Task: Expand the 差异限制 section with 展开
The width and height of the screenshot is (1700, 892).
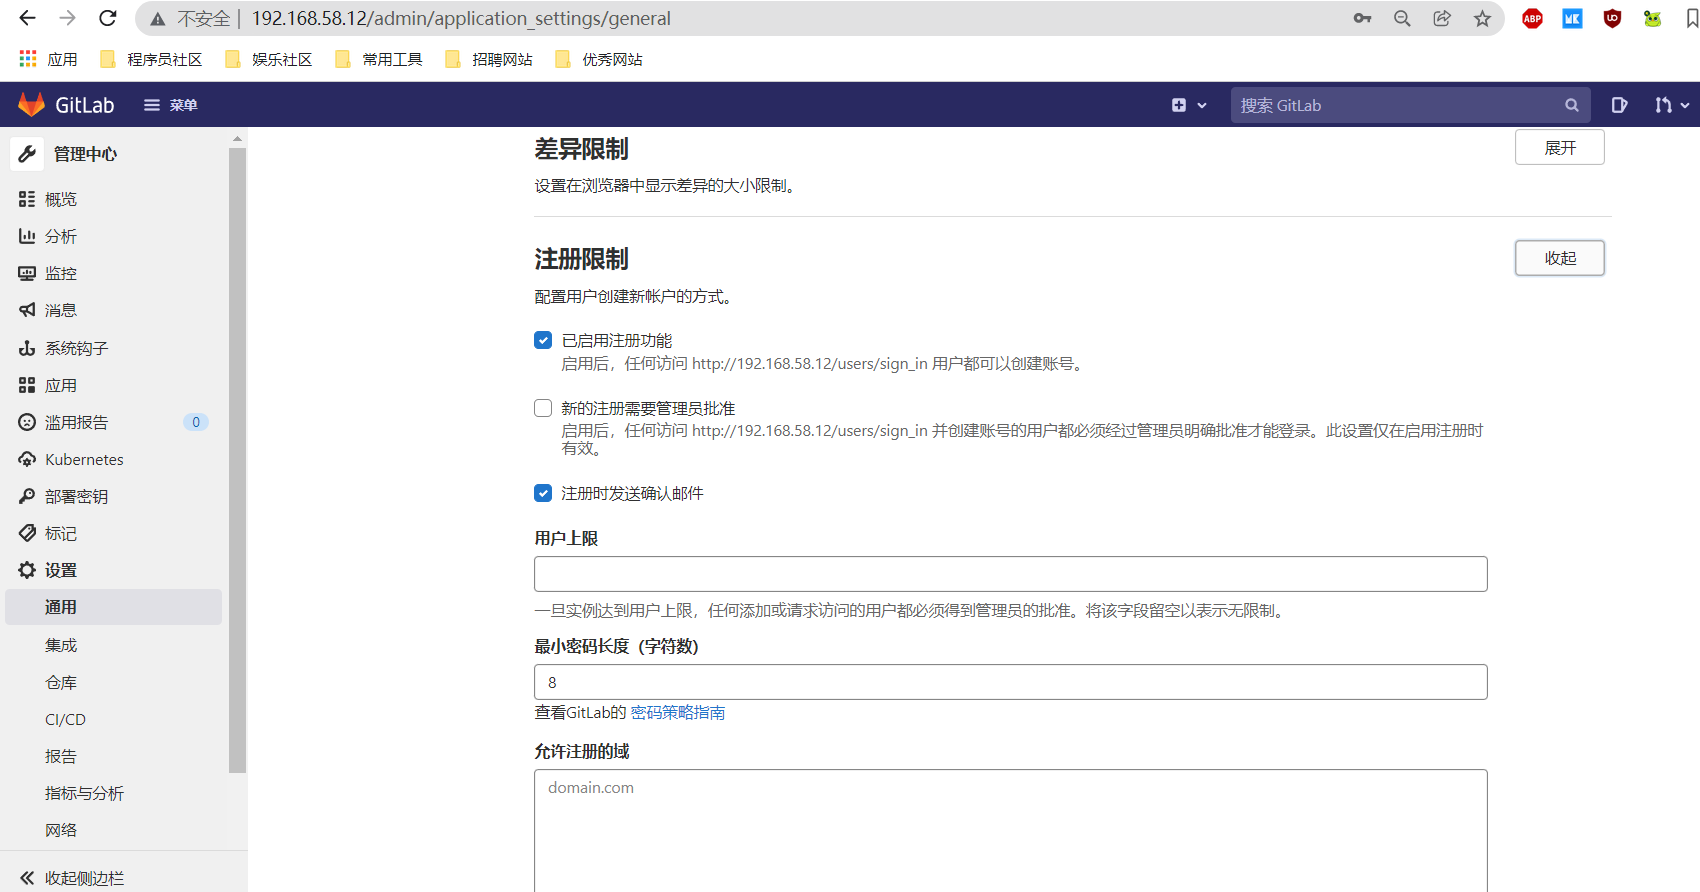Action: coord(1560,147)
